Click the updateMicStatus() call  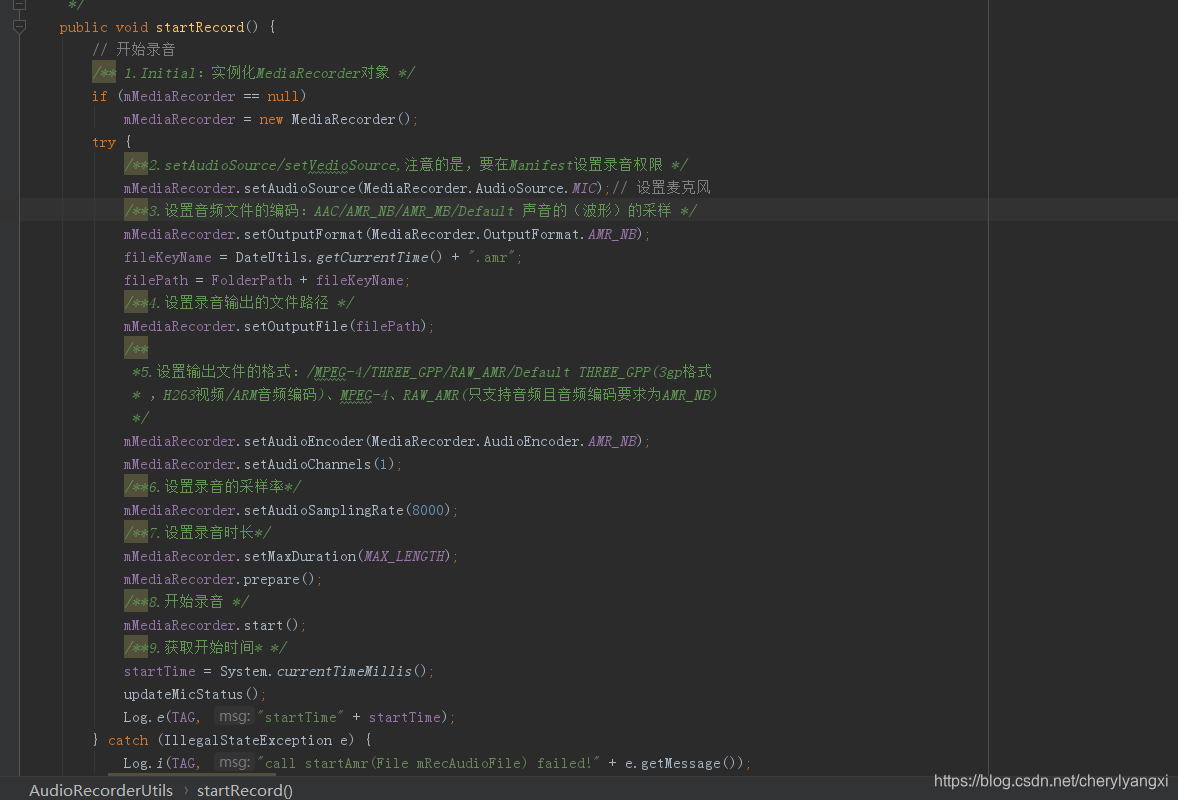click(191, 694)
